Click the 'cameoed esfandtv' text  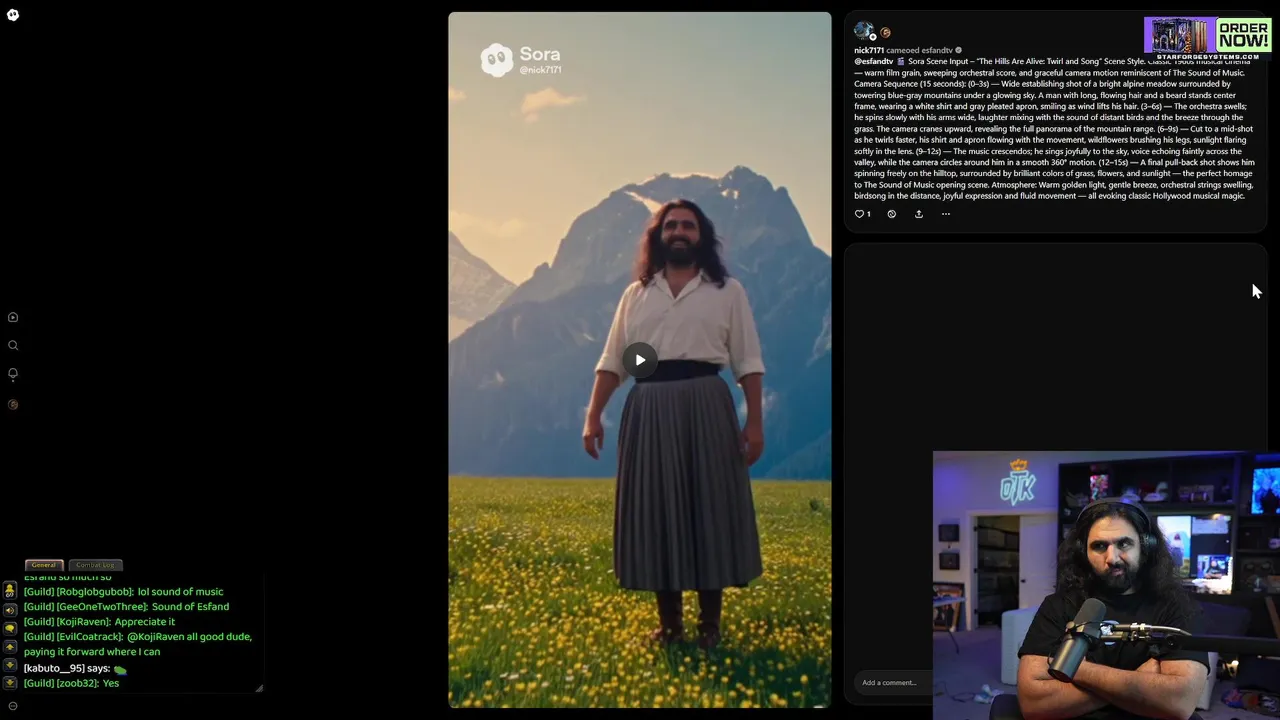(x=920, y=50)
